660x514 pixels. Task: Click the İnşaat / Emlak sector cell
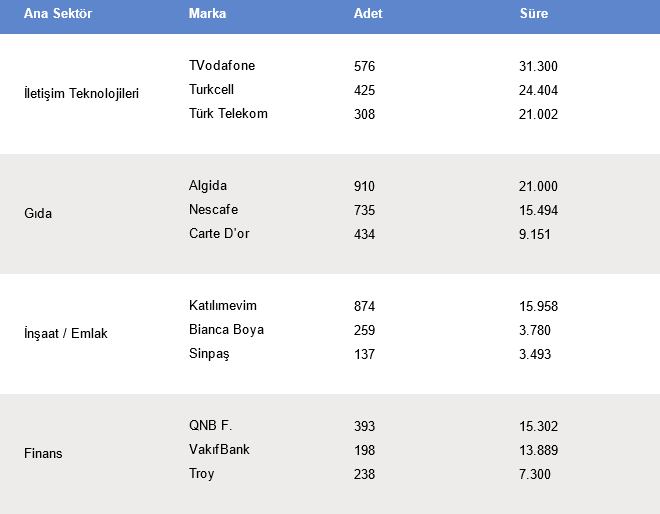point(65,334)
